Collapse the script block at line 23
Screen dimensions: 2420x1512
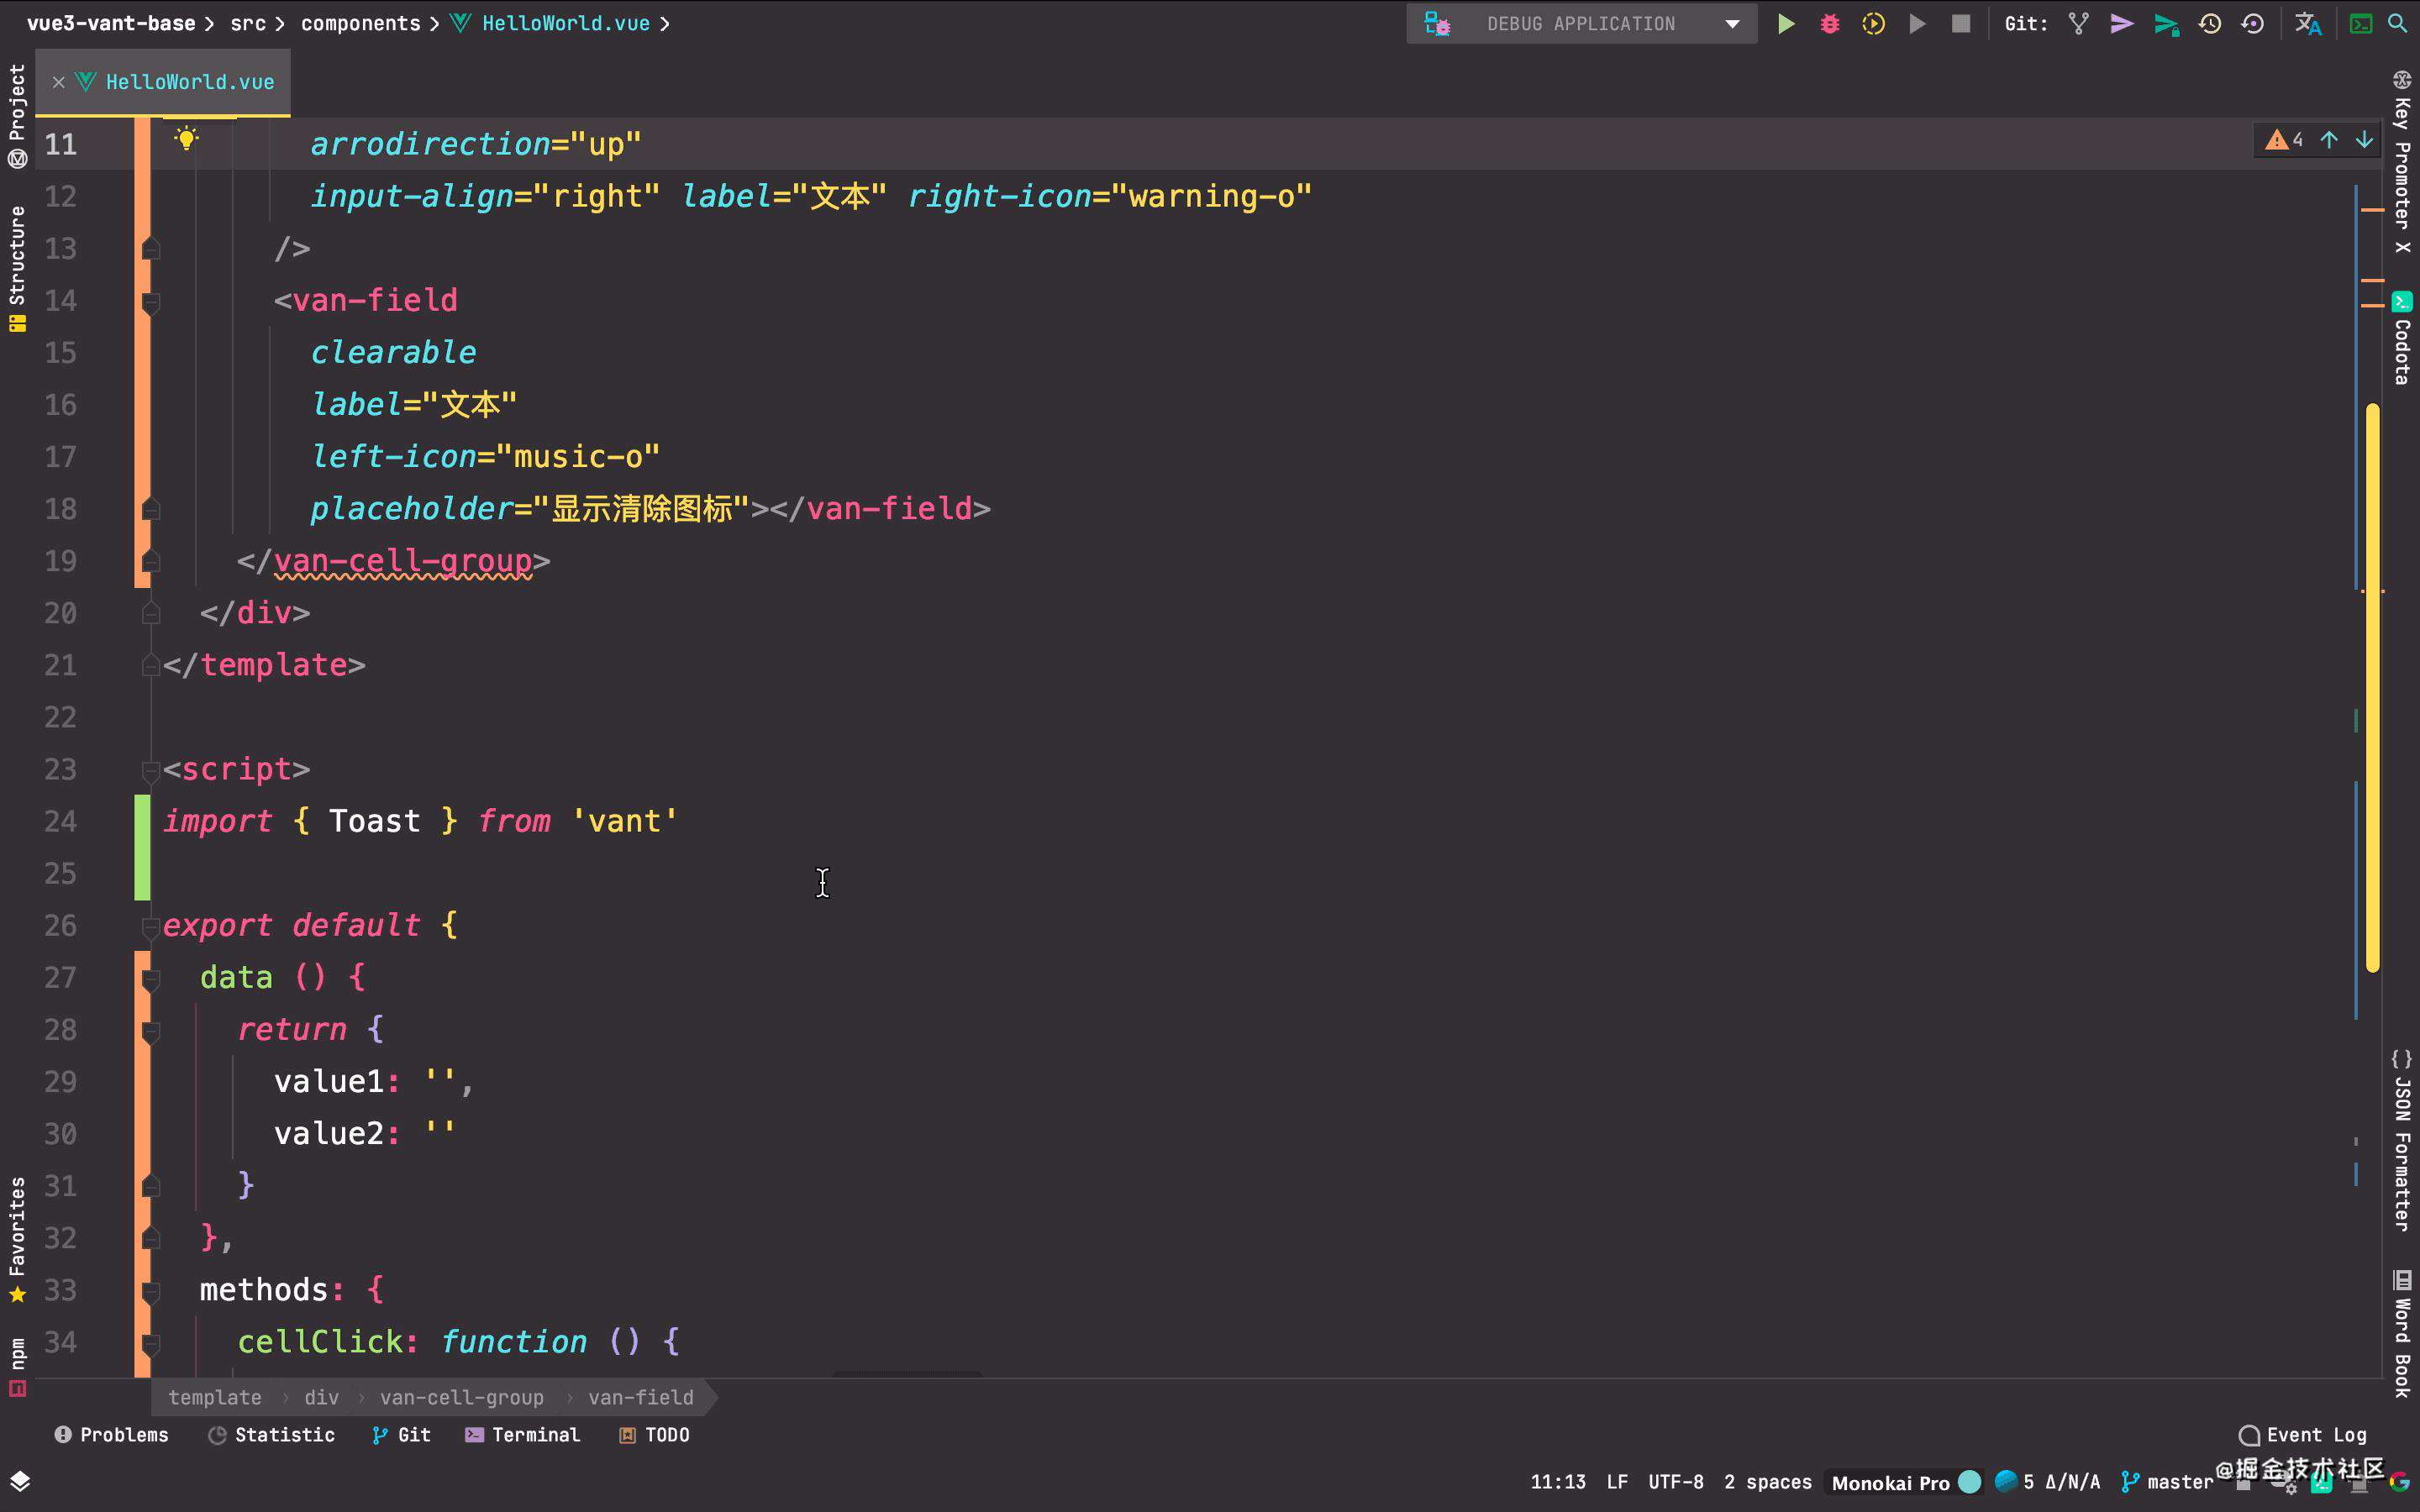point(151,770)
